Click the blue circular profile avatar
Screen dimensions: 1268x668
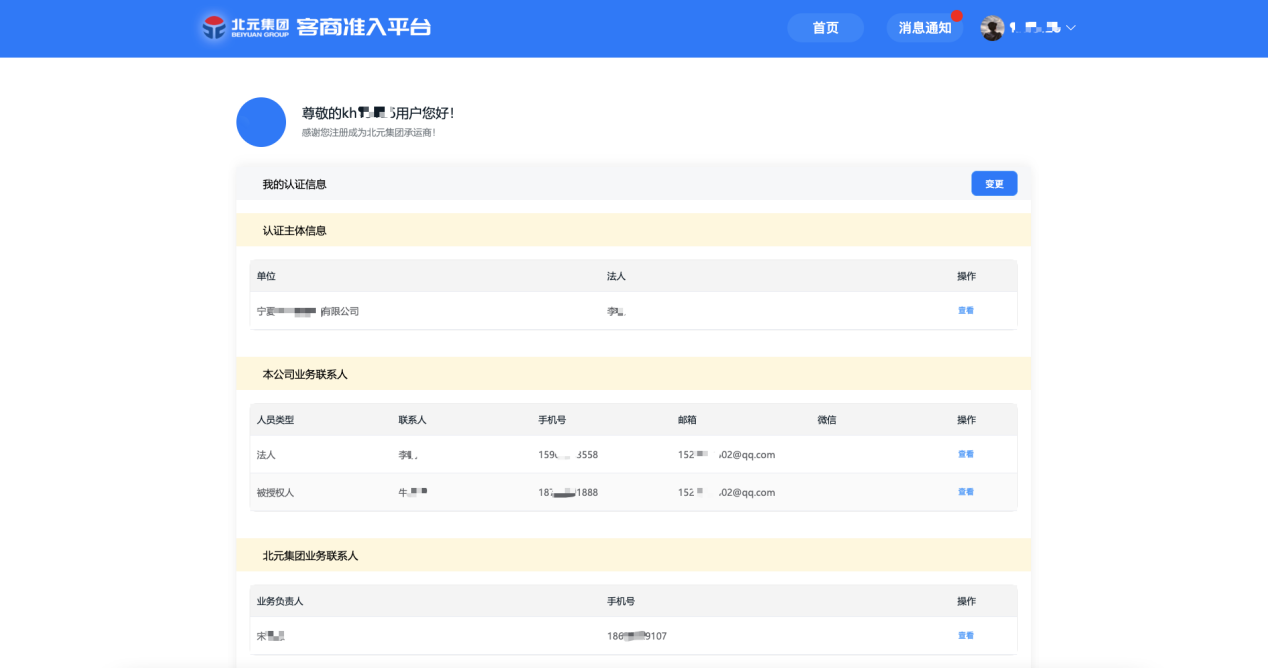coord(261,122)
